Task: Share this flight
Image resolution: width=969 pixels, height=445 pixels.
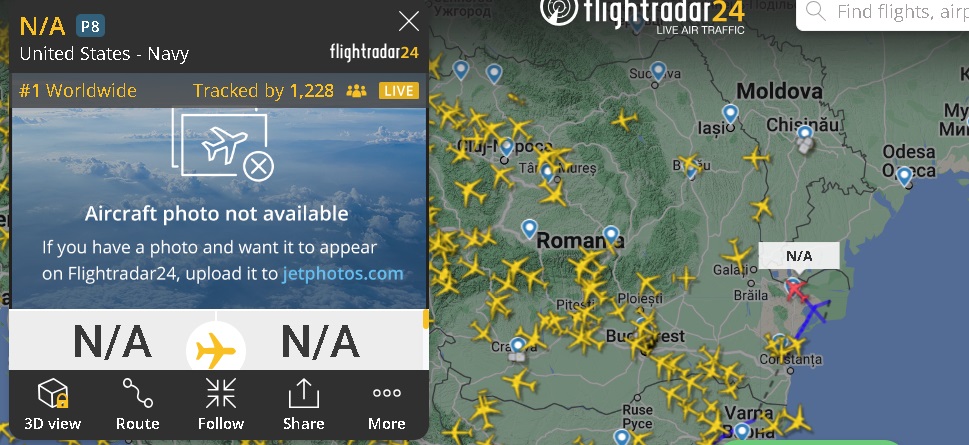Action: [x=303, y=404]
